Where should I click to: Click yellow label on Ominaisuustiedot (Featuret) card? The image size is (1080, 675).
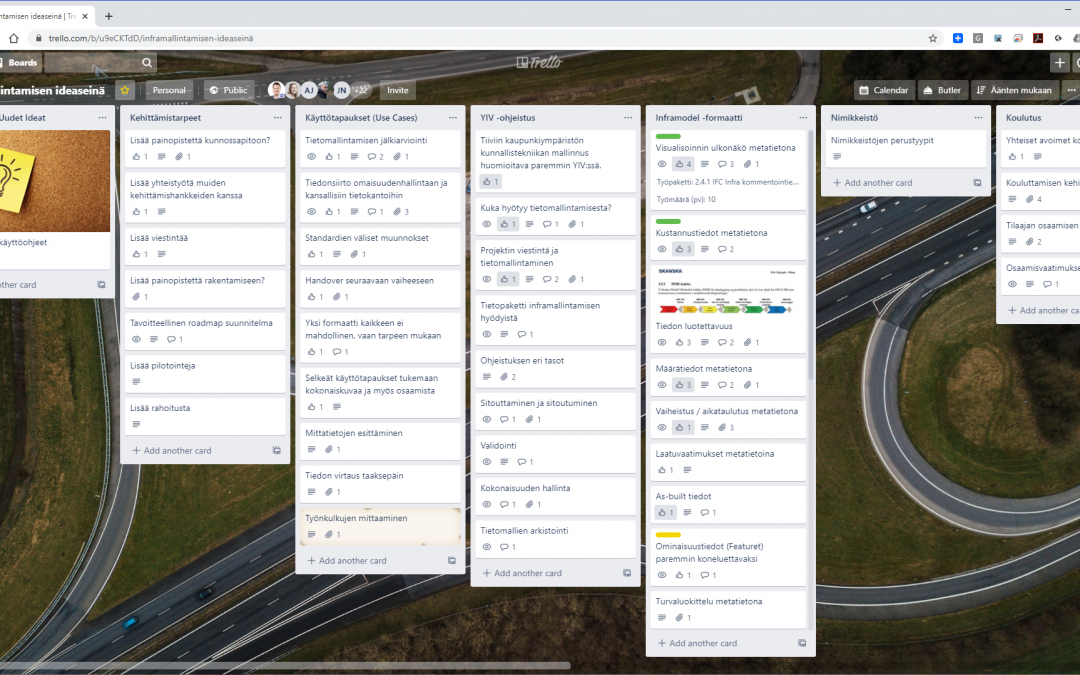[x=668, y=535]
